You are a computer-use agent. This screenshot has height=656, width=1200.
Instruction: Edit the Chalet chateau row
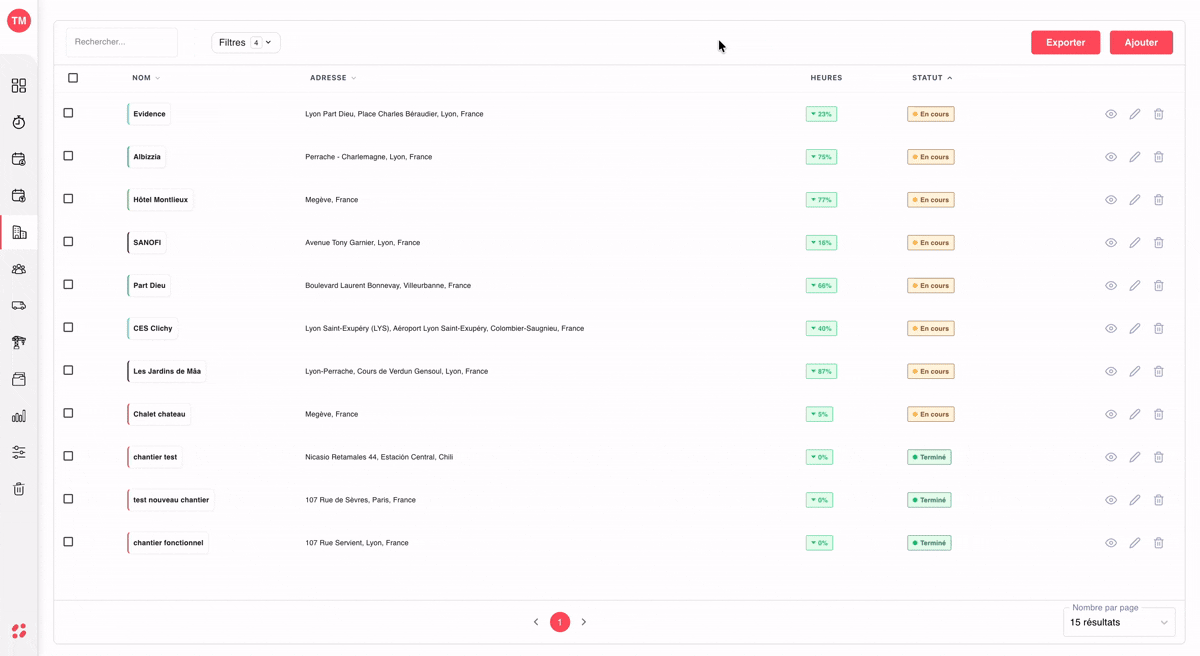tap(1135, 414)
